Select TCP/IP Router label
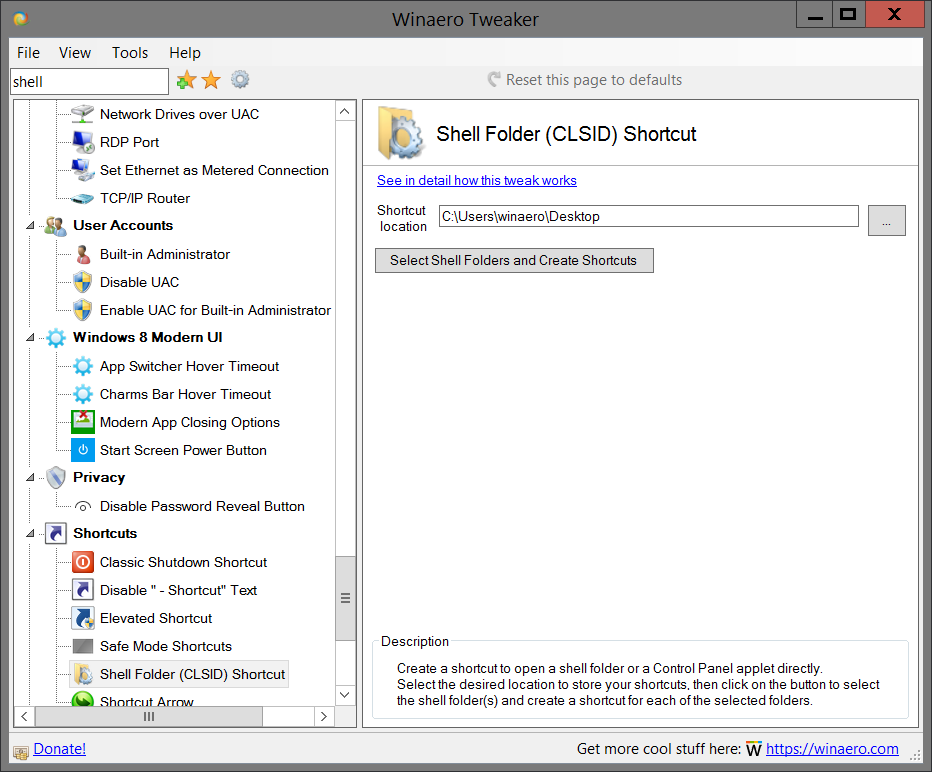Screen dimensions: 932x772 pyautogui.click(x=145, y=198)
